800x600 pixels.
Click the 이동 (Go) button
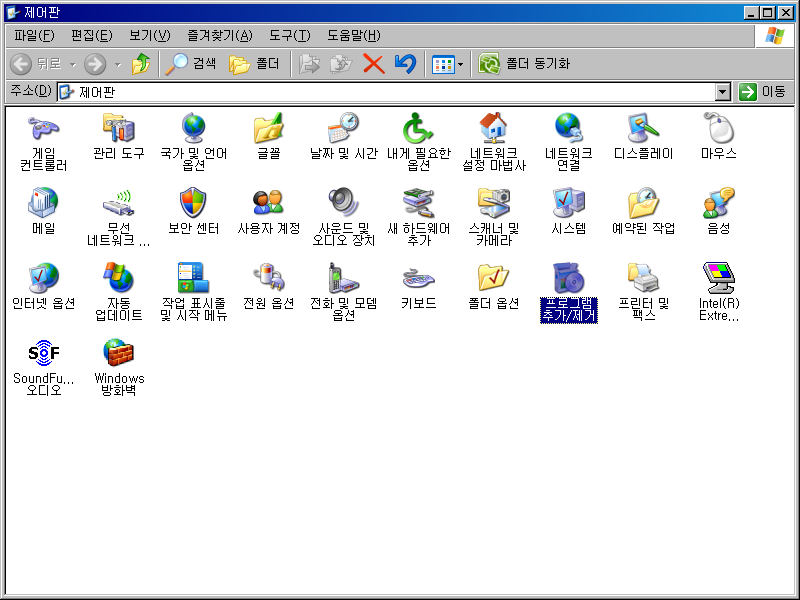(x=762, y=92)
